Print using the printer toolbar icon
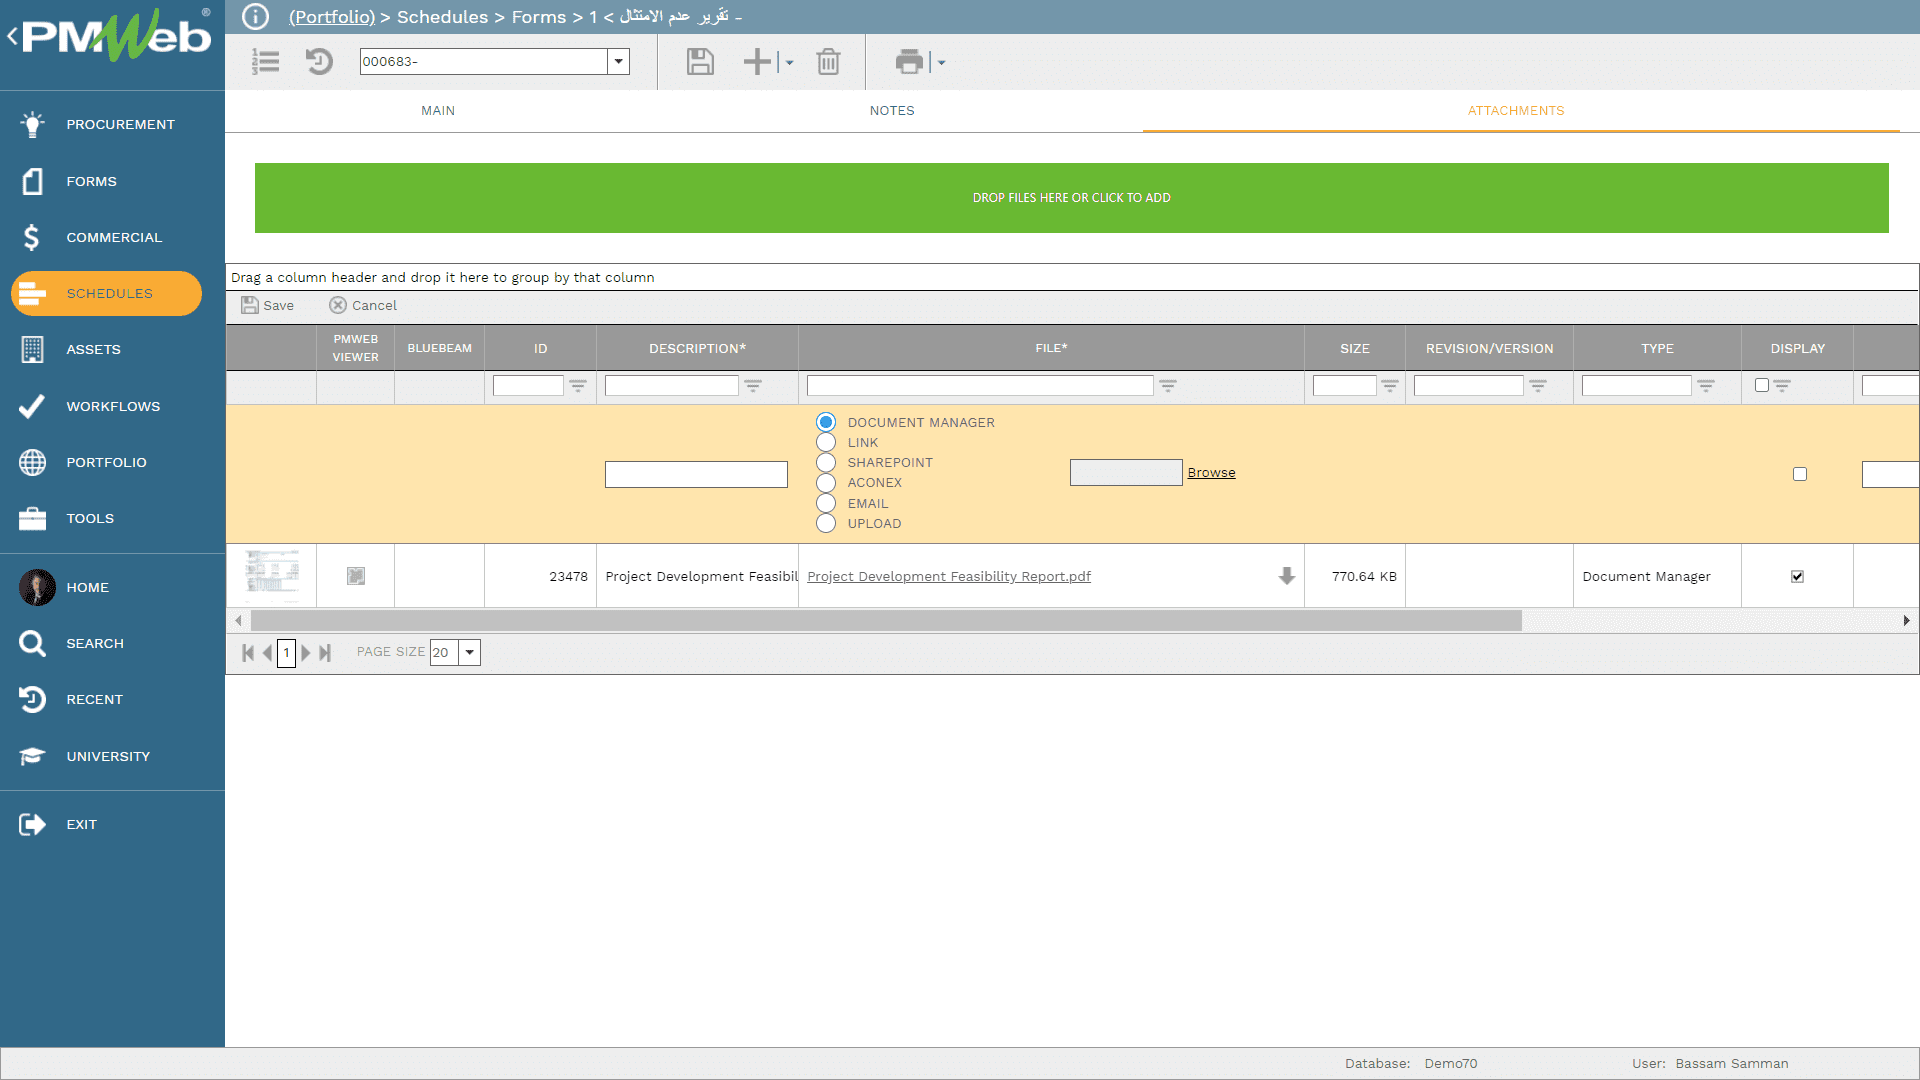1920x1080 pixels. click(x=909, y=62)
